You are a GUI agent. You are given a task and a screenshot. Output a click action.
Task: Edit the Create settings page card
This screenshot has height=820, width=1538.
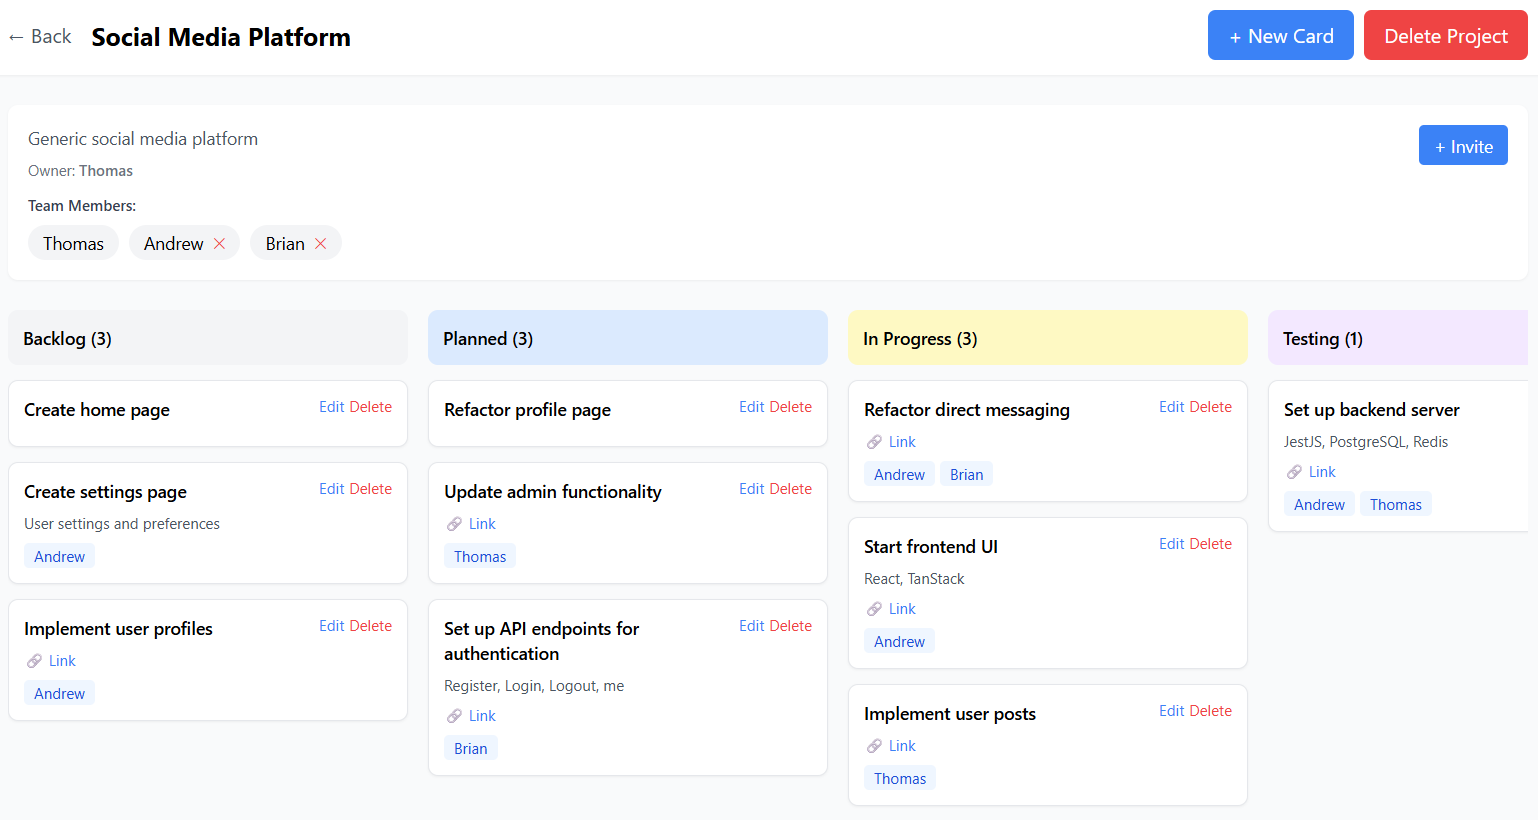pyautogui.click(x=330, y=488)
